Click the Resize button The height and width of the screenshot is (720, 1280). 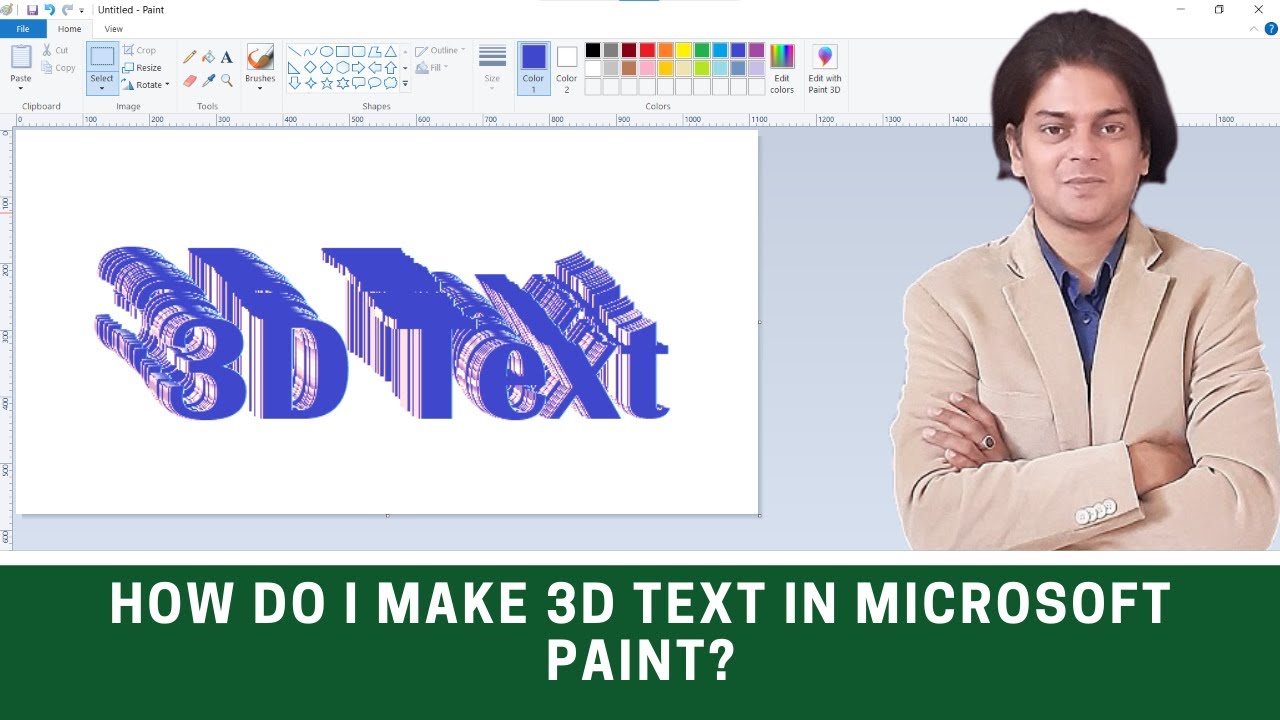142,68
